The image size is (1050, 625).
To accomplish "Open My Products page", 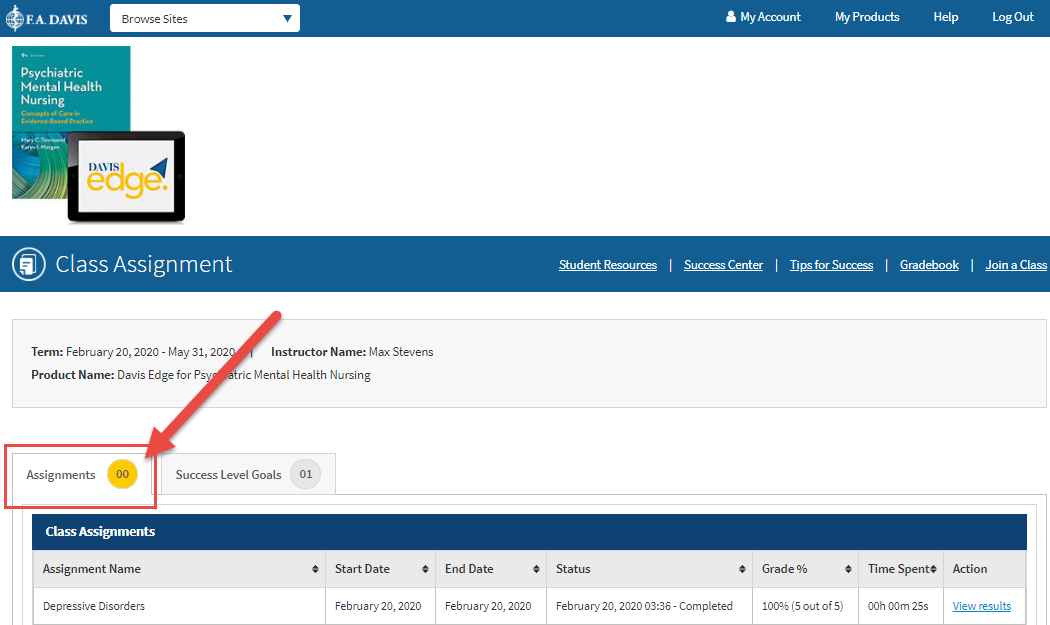I will (x=867, y=17).
